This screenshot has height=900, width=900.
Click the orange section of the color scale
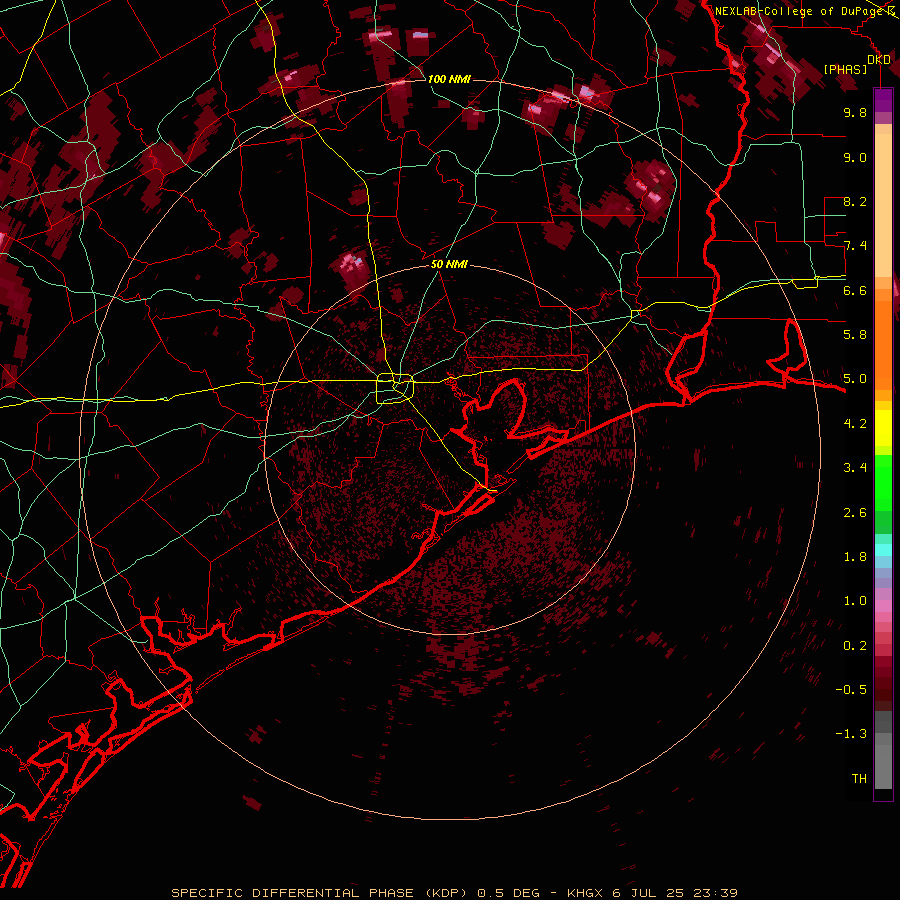point(883,340)
